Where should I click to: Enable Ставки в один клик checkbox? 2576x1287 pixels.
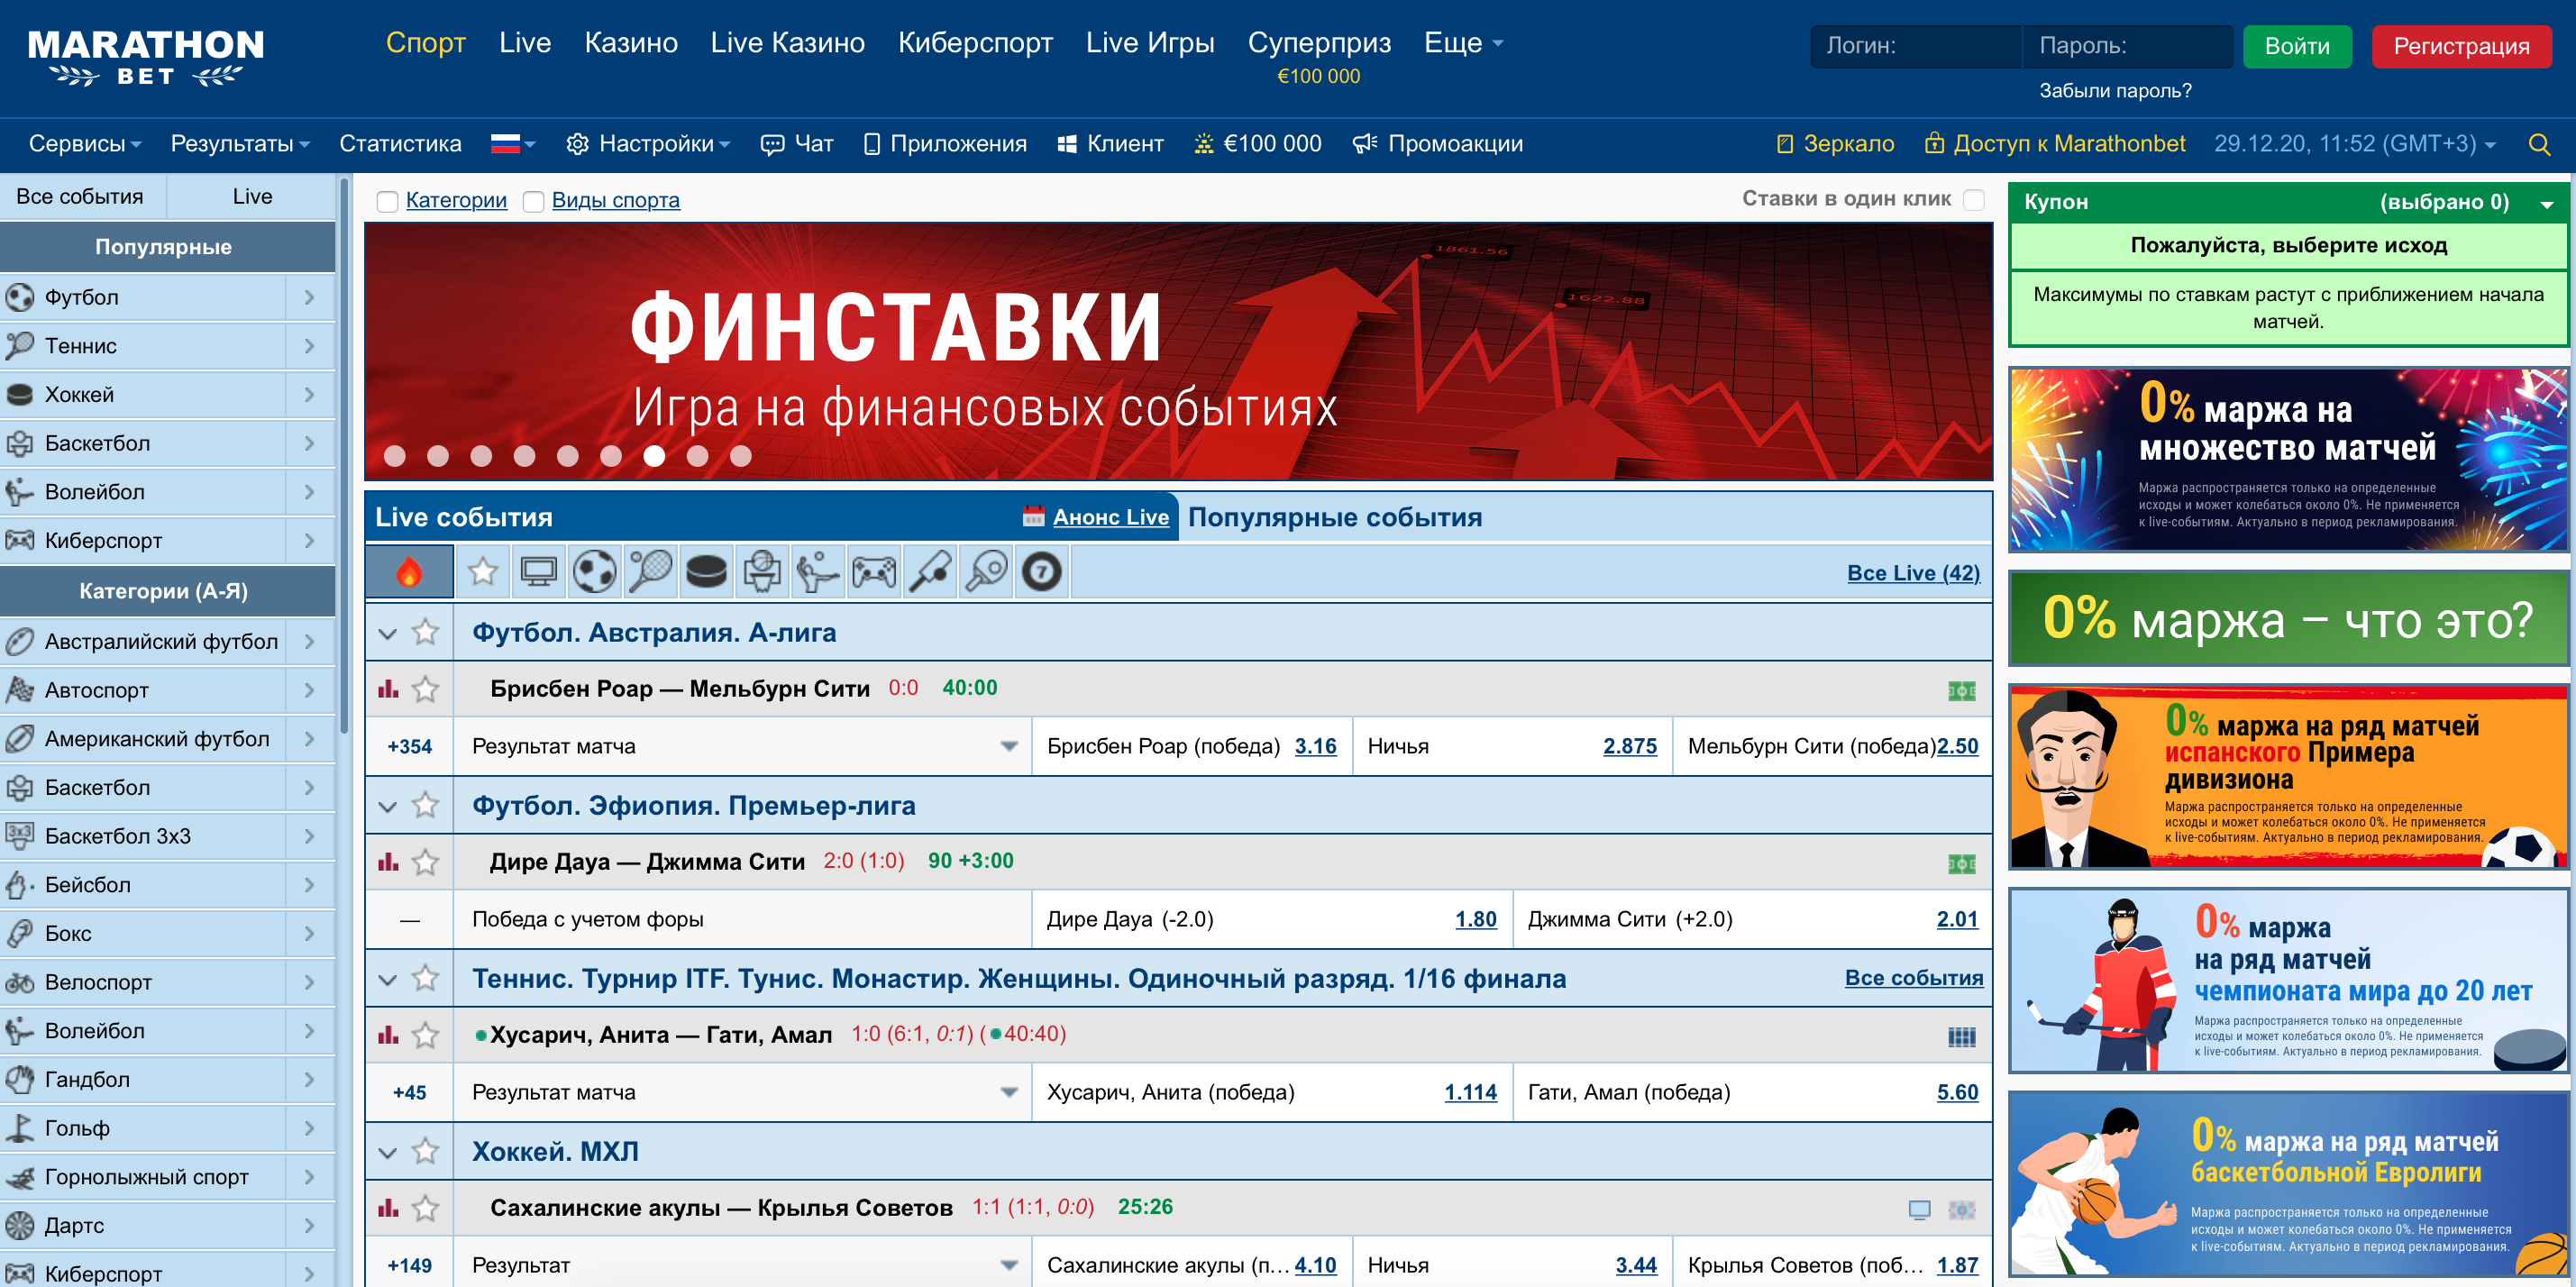pyautogui.click(x=1973, y=199)
